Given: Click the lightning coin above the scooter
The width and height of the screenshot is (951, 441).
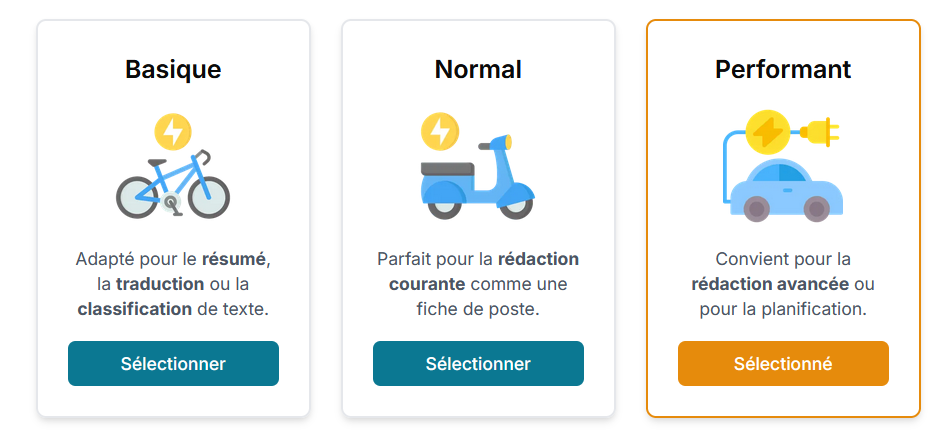Looking at the screenshot, I should pos(439,131).
